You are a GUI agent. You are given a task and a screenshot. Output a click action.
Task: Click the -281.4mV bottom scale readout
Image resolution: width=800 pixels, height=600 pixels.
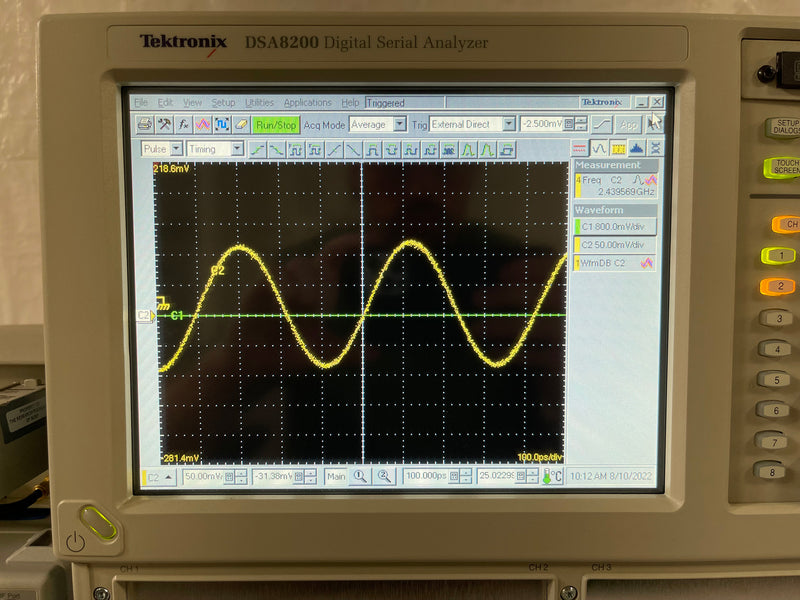(x=180, y=458)
